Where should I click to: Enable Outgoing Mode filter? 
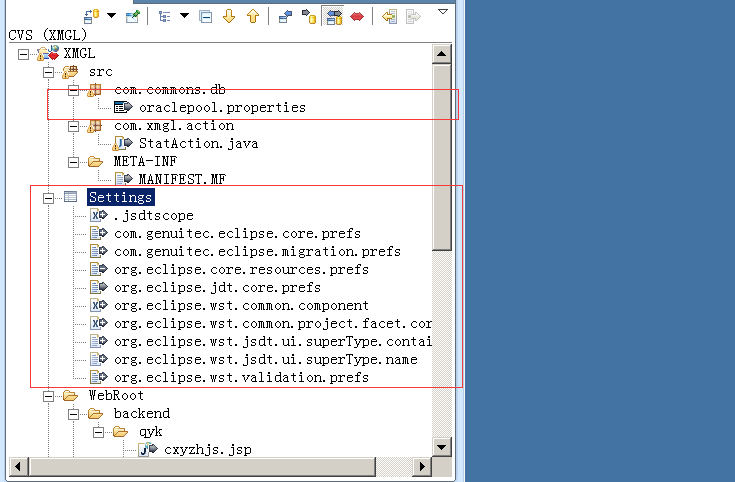point(309,16)
